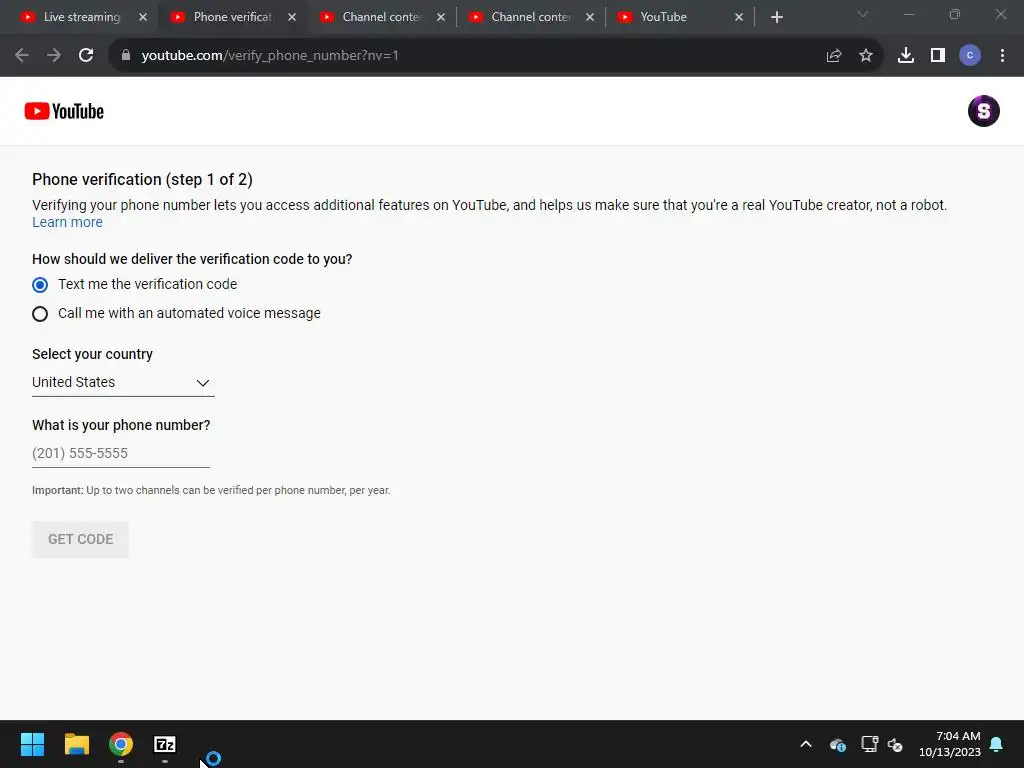Click the network monitor tray icon

869,744
